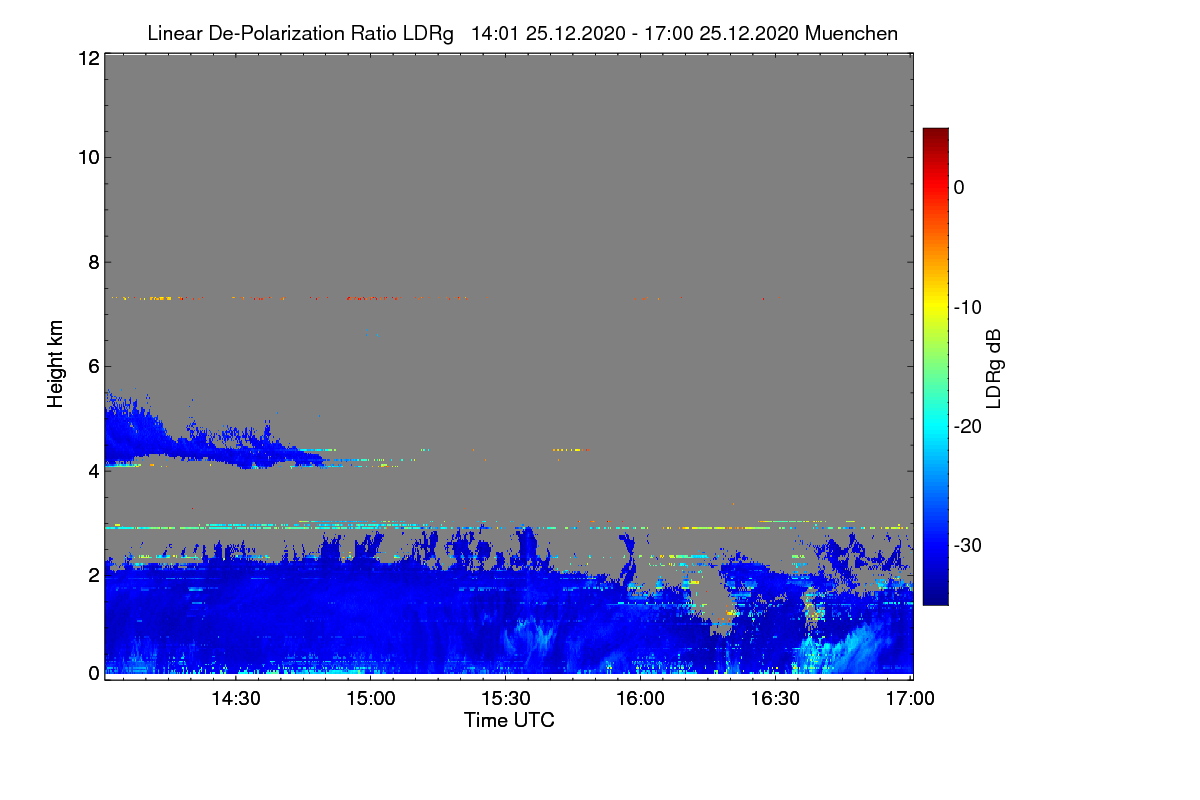Click the date range '14:01 25.12.2020 - 17:00 25.12.2020'
The image size is (1200, 800).
tap(634, 33)
